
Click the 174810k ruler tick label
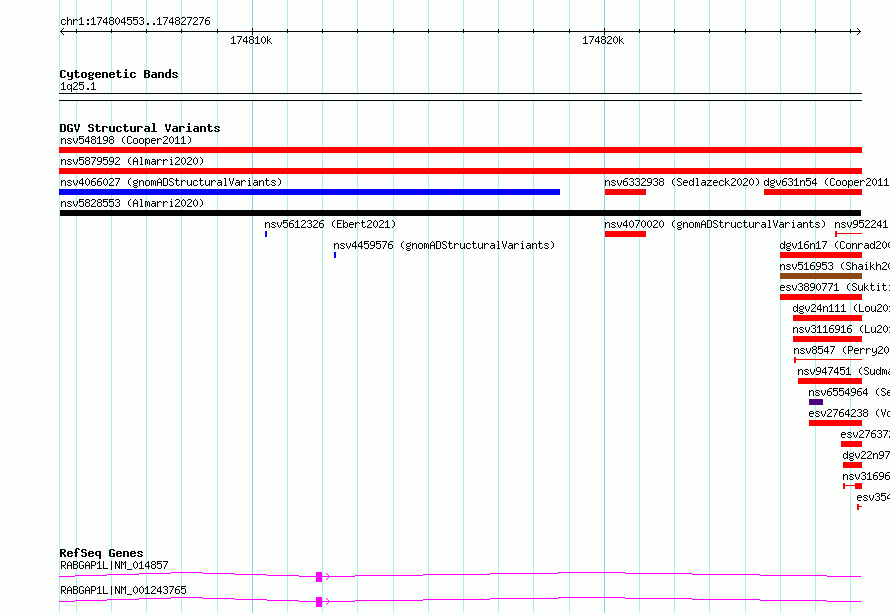(x=251, y=40)
